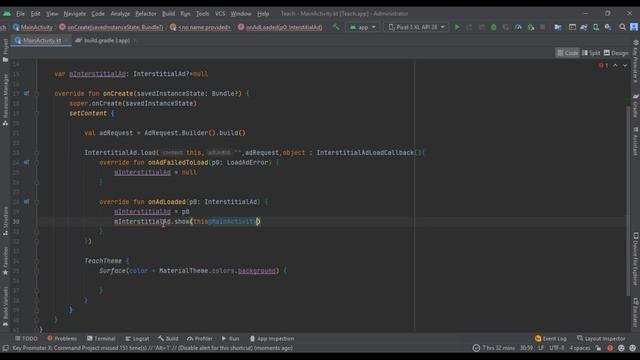Open Device File Explorer right sidebar tab
640x360 pixels.
click(636, 259)
